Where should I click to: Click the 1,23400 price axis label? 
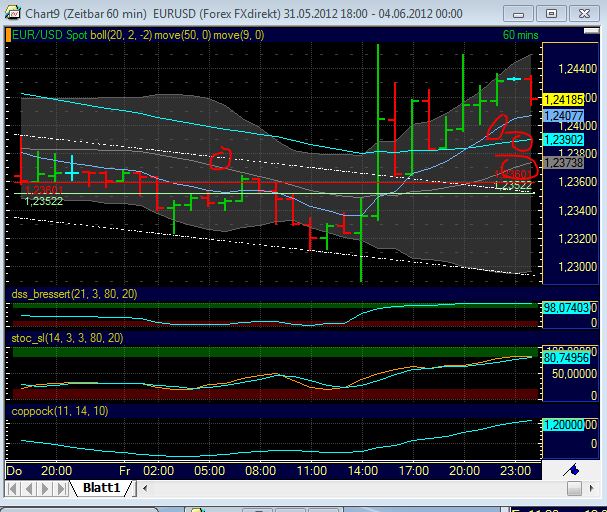click(x=577, y=211)
